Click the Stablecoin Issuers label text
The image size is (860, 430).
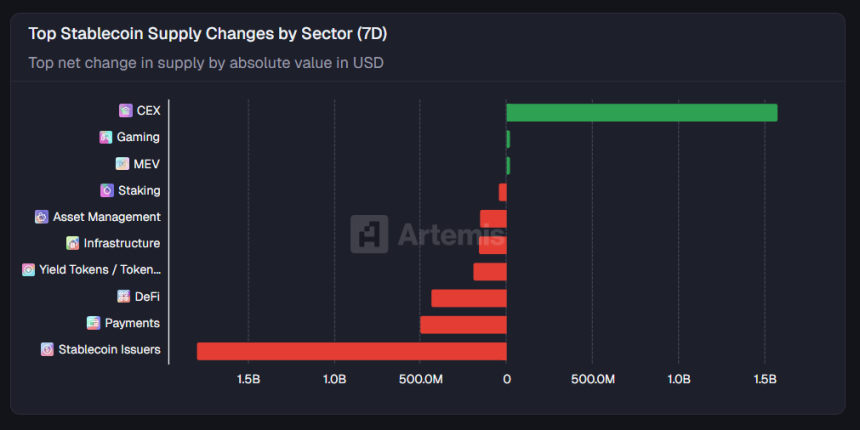pos(109,350)
